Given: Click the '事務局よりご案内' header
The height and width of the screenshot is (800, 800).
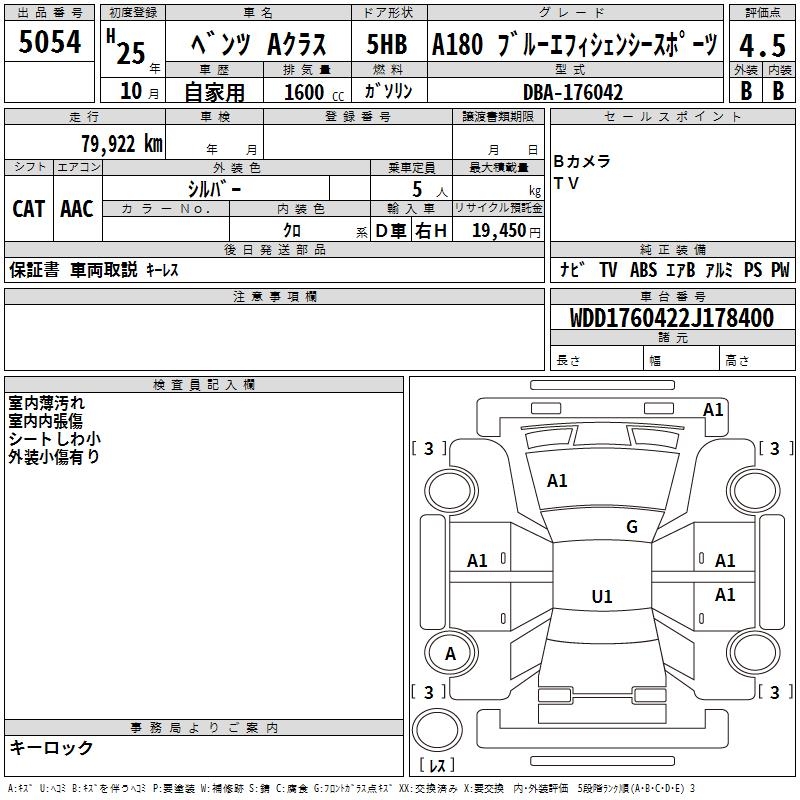Looking at the screenshot, I should pyautogui.click(x=204, y=728).
